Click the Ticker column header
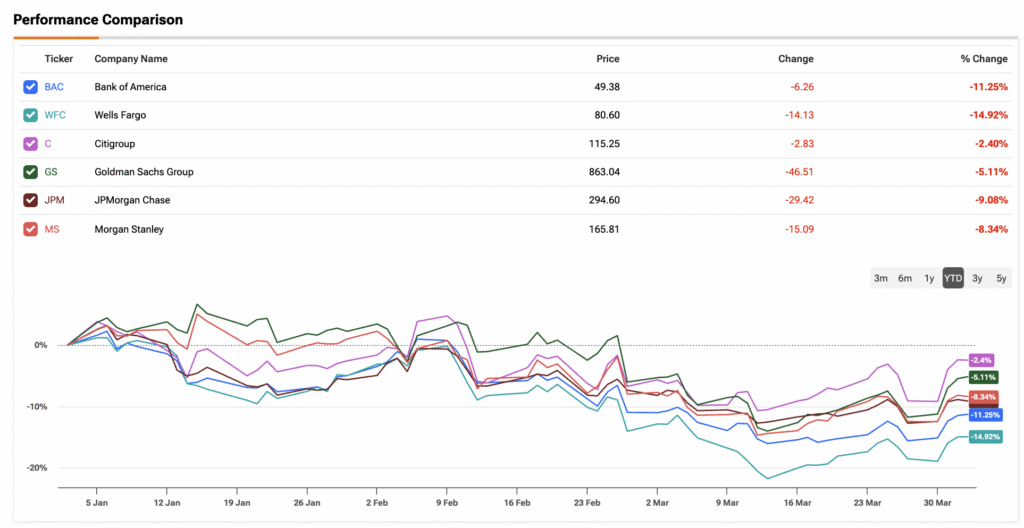 click(59, 59)
